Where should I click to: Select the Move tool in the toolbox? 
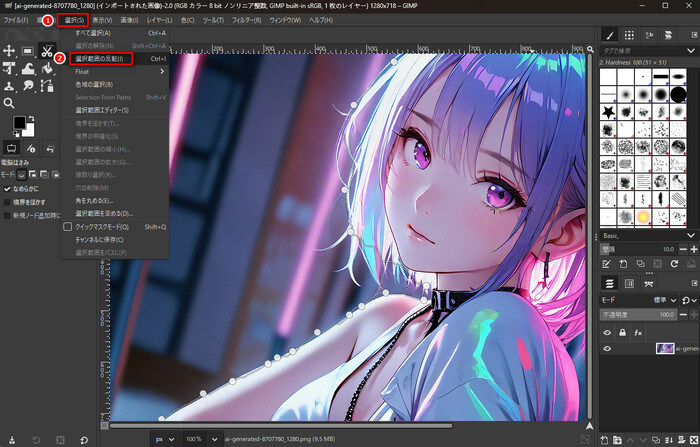tap(9, 51)
